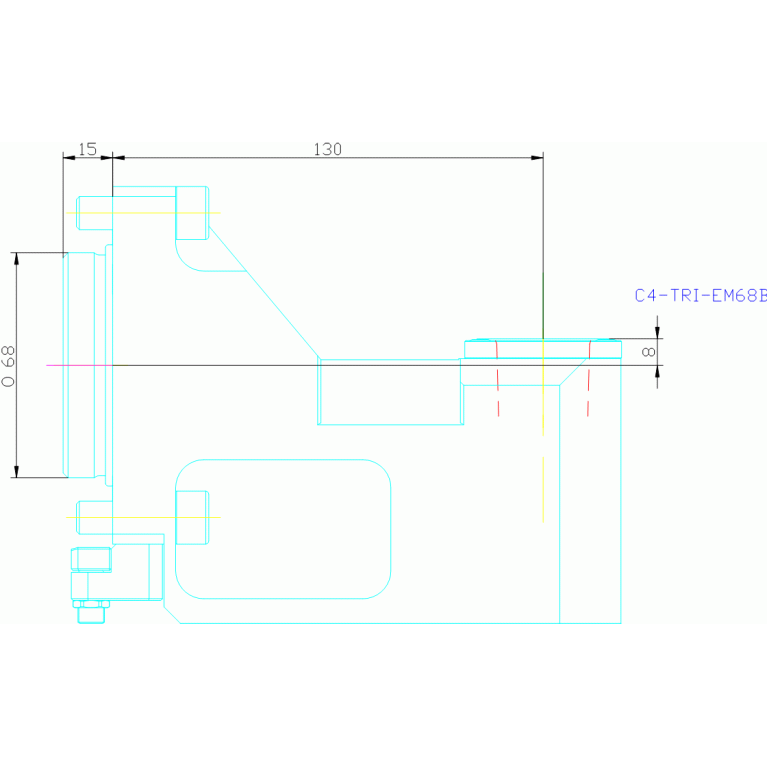Select the long yellow vertical centerline

[x=543, y=480]
